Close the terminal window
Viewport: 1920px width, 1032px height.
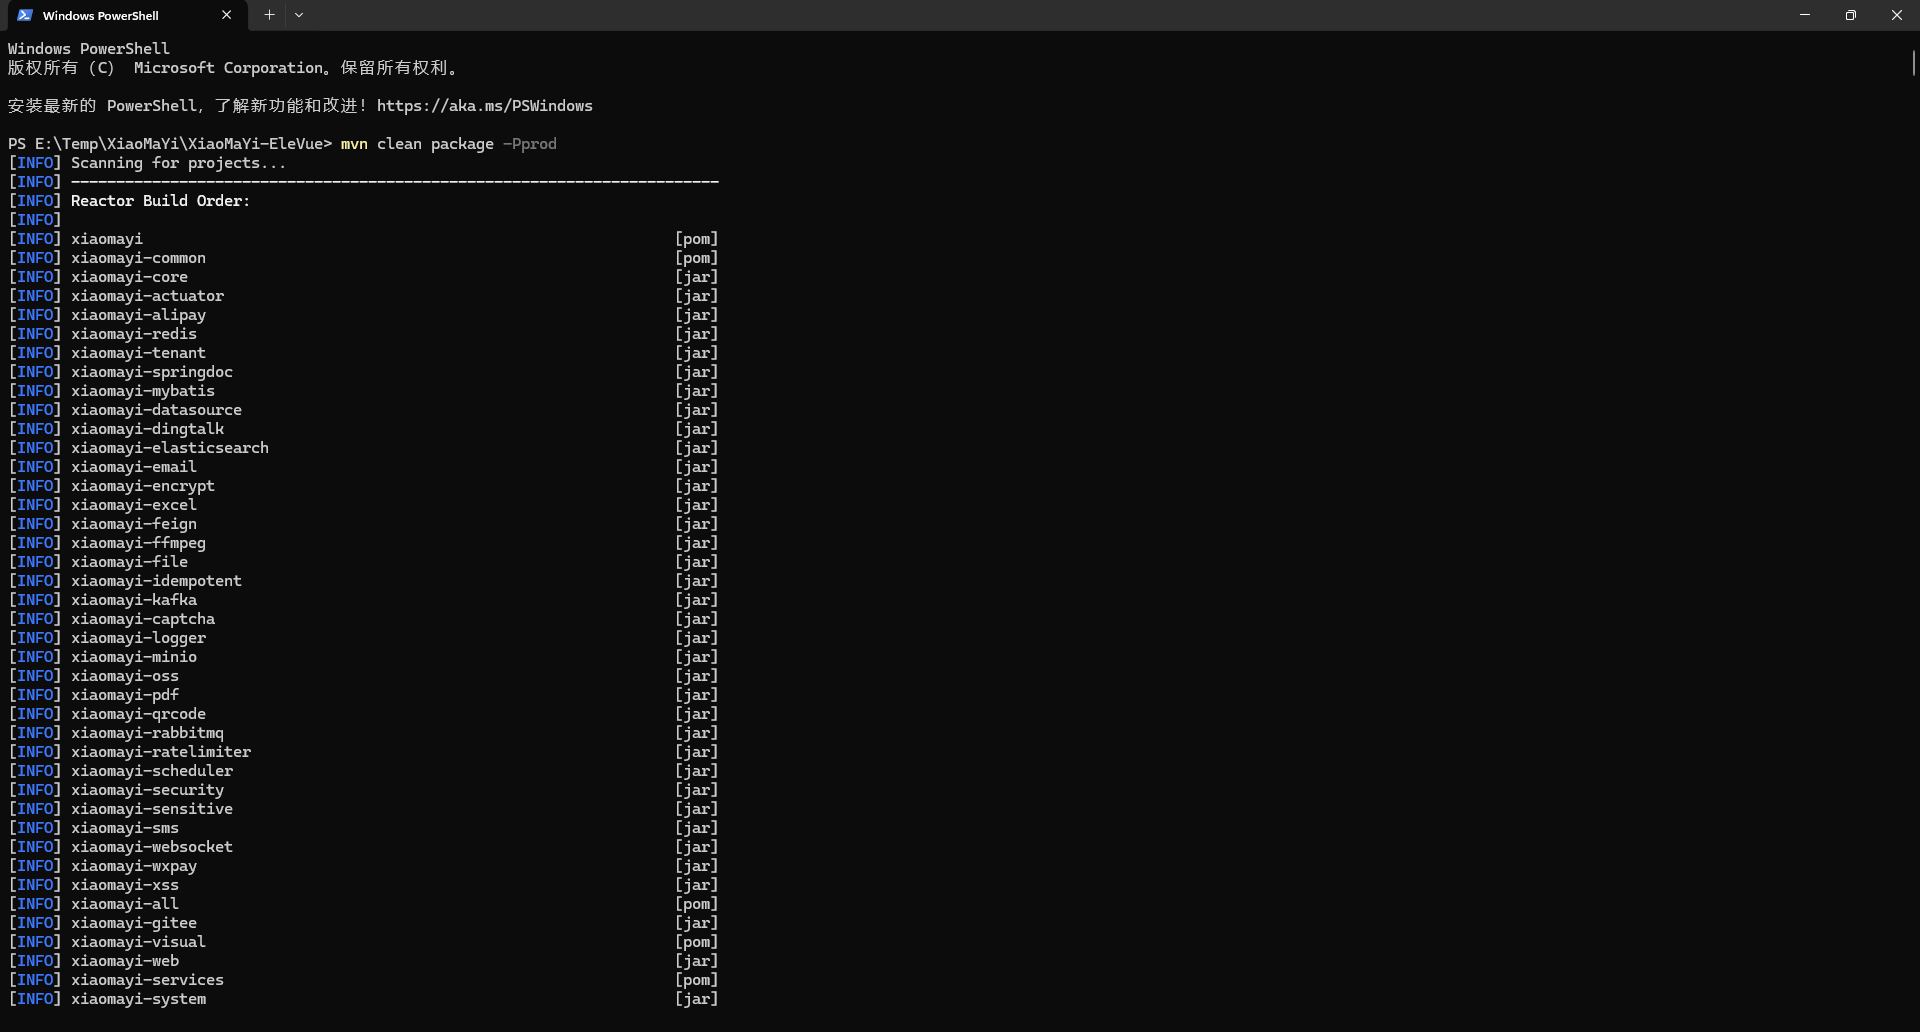point(1897,15)
